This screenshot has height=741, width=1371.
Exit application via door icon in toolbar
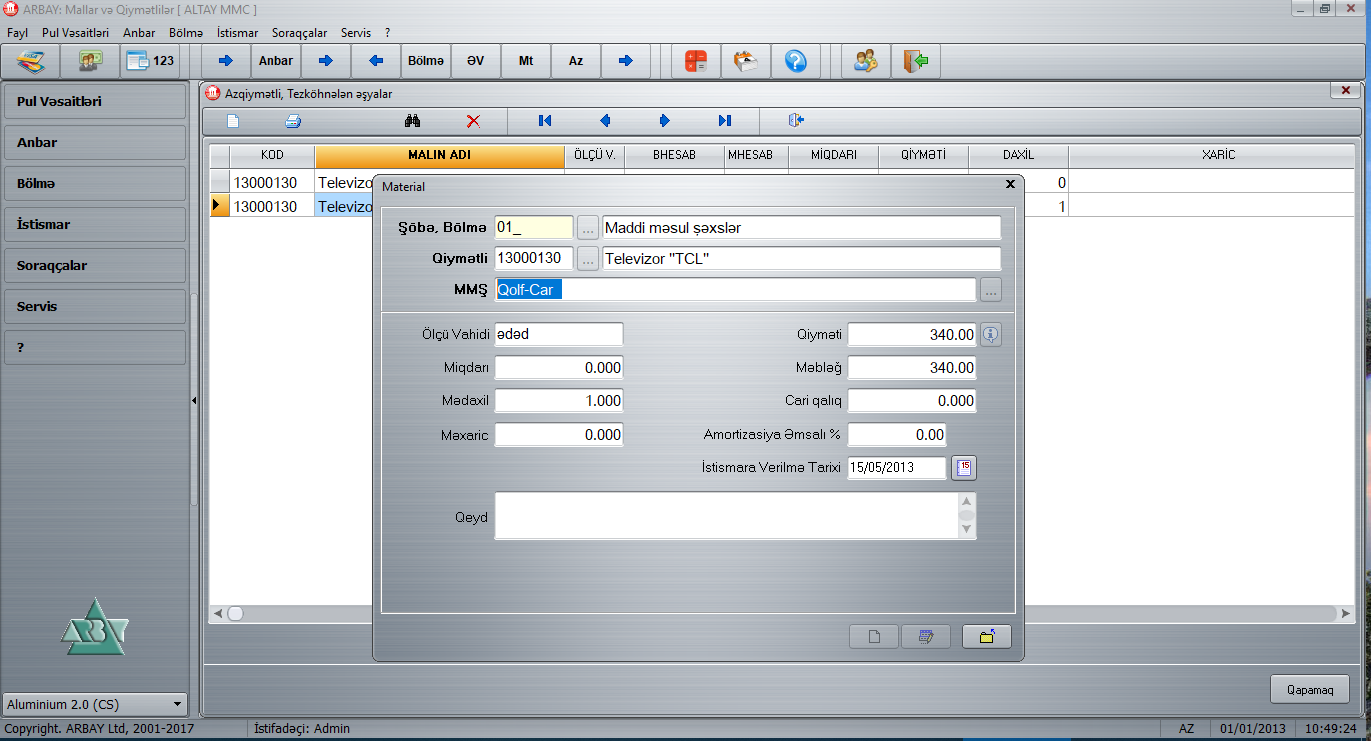[x=916, y=61]
